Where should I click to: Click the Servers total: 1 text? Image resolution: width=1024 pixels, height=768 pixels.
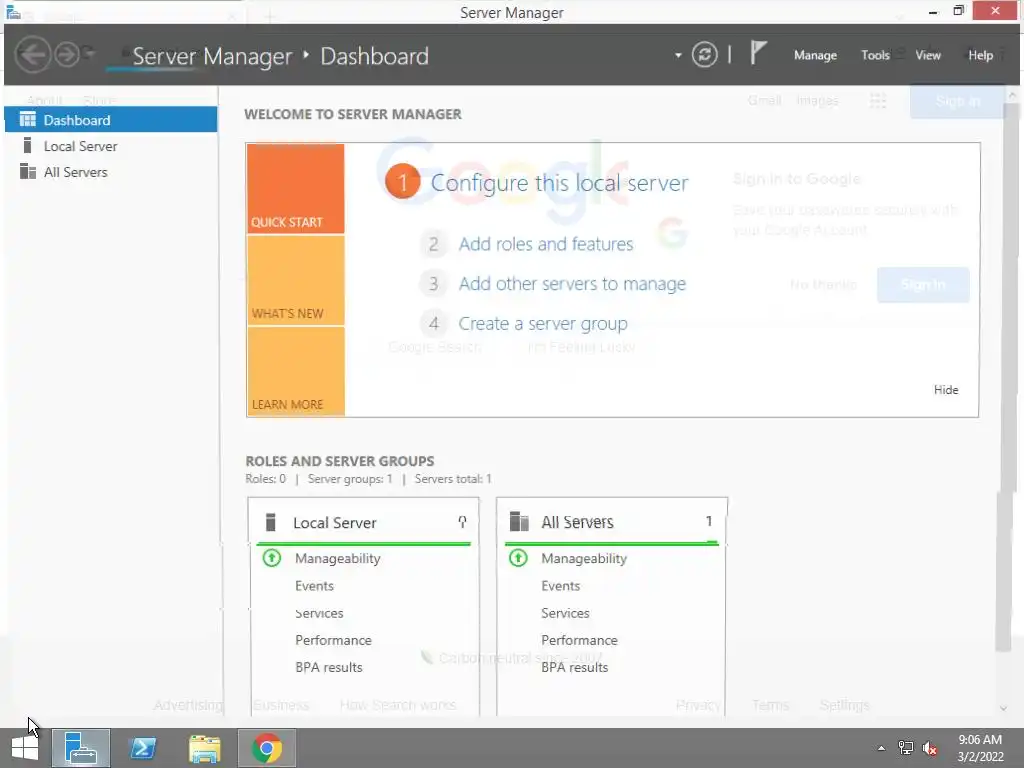click(x=453, y=479)
